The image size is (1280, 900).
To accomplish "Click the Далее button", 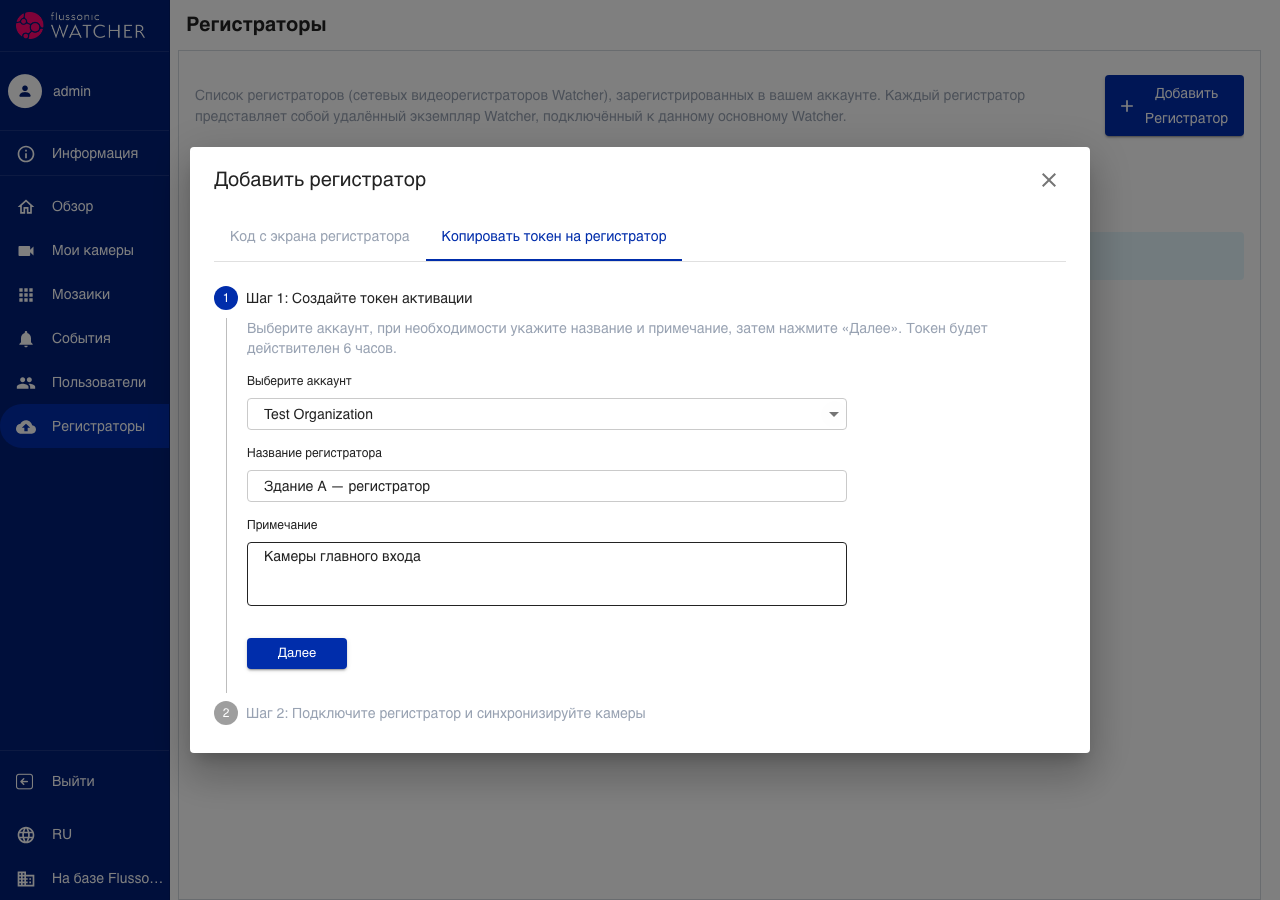I will (297, 653).
